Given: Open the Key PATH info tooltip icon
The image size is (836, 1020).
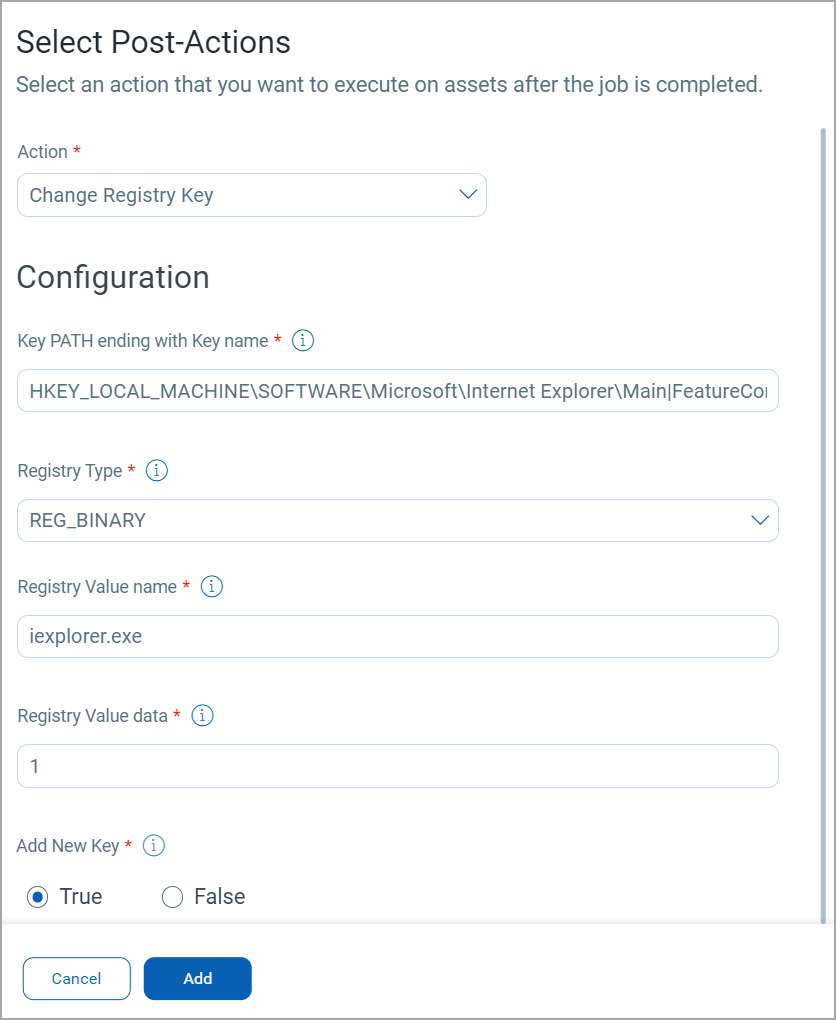Looking at the screenshot, I should click(x=301, y=340).
